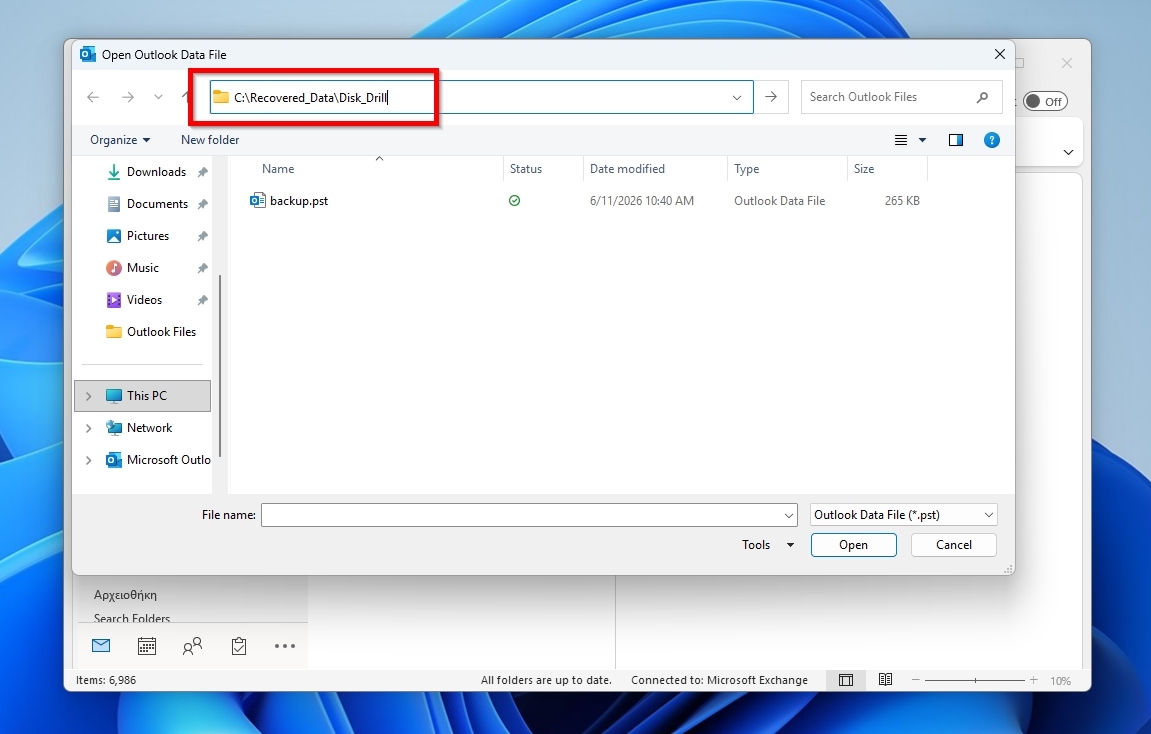1151x734 pixels.
Task: Zoom out with the minus button
Action: click(x=915, y=680)
